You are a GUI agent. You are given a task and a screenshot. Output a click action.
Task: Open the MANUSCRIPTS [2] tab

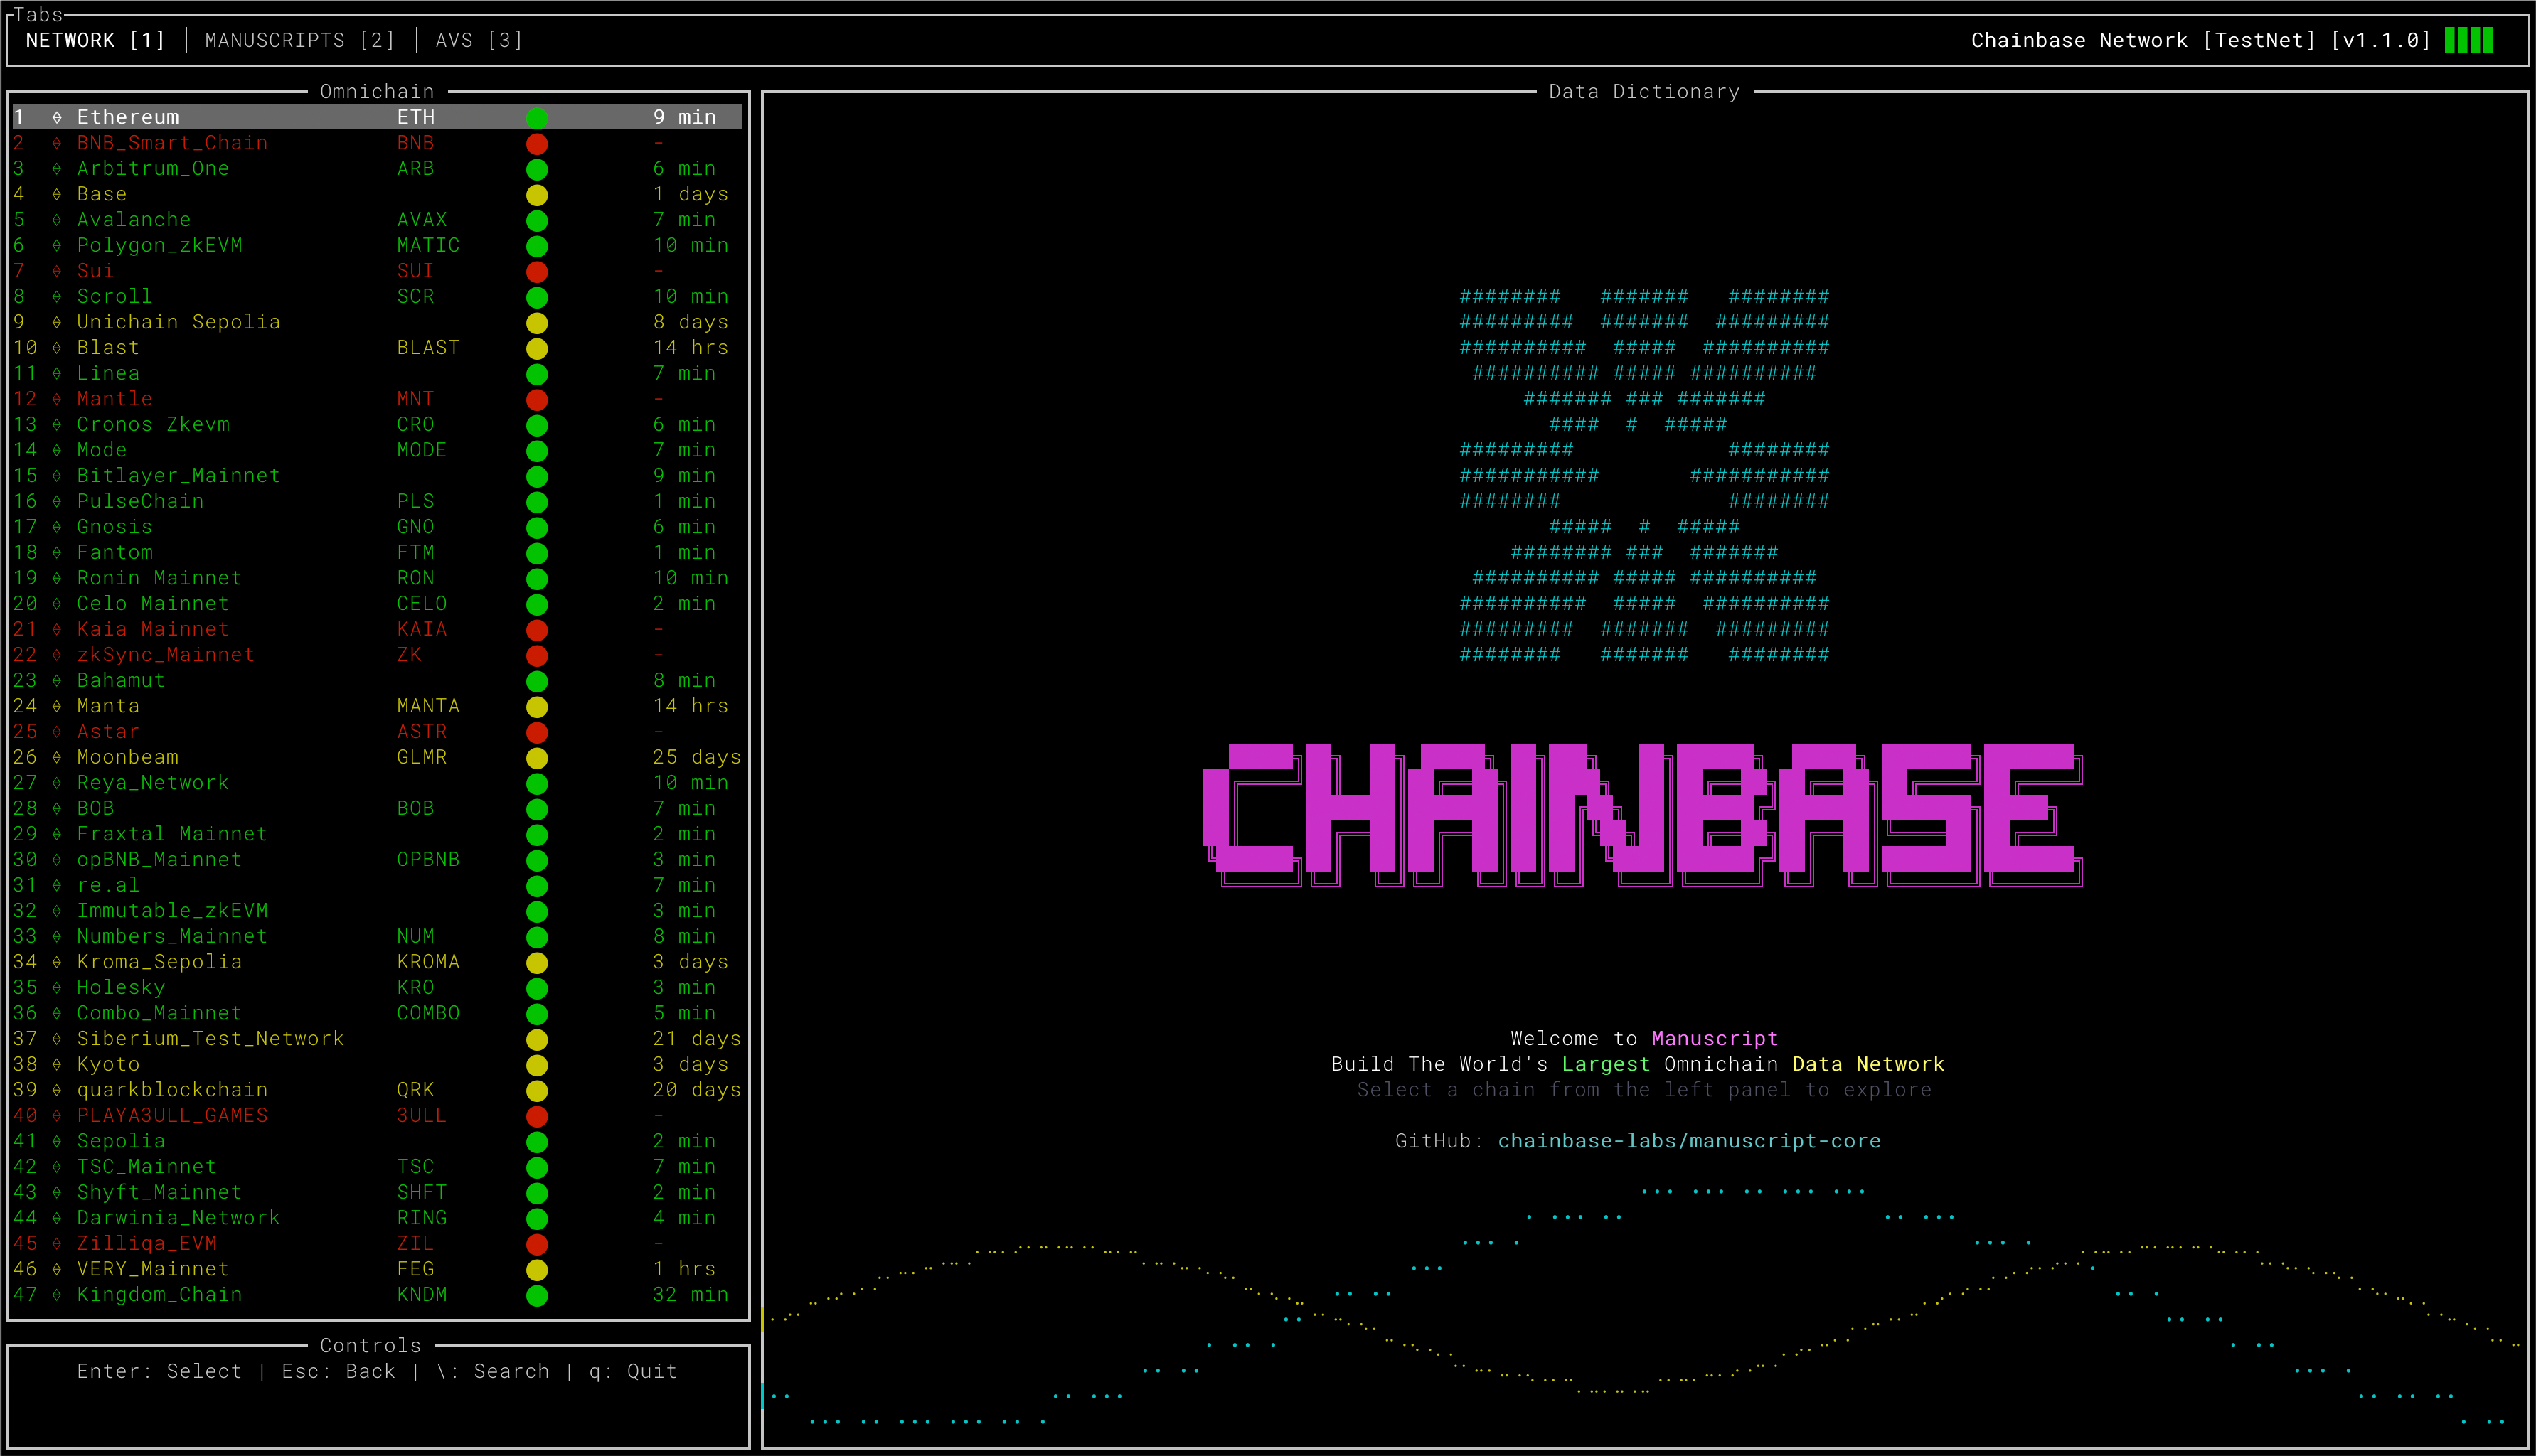(299, 40)
